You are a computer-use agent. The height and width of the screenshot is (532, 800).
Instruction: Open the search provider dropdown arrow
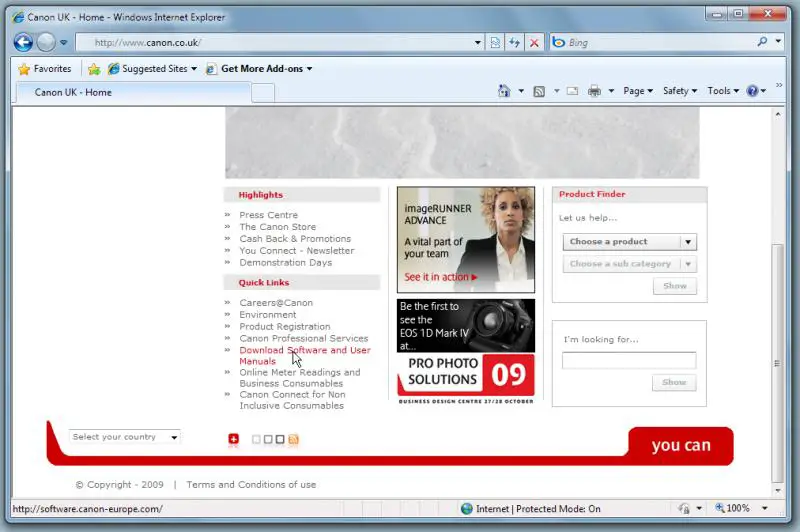click(778, 41)
